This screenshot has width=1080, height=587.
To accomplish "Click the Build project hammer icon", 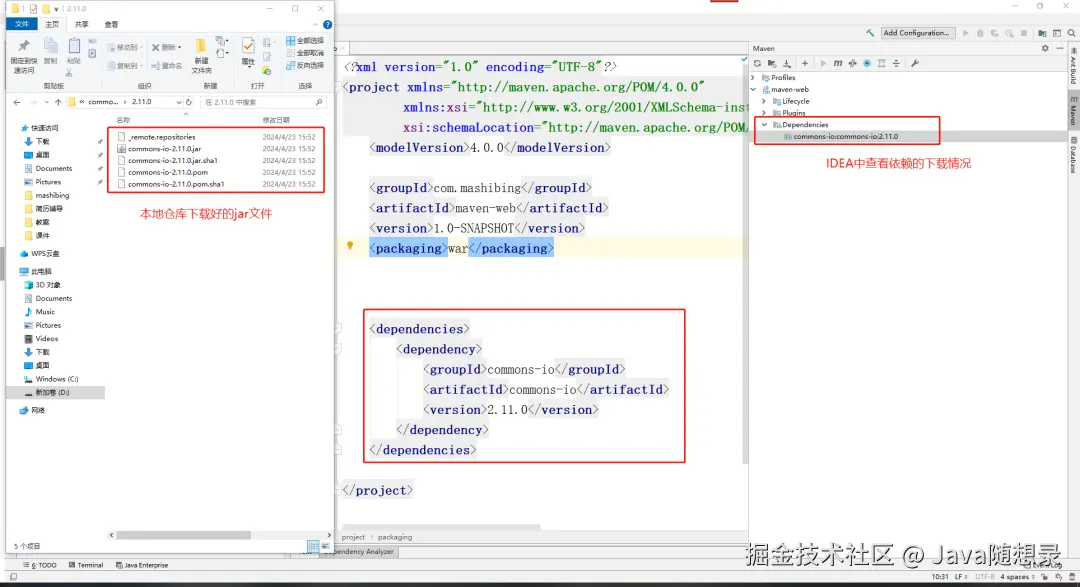I will pyautogui.click(x=870, y=33).
